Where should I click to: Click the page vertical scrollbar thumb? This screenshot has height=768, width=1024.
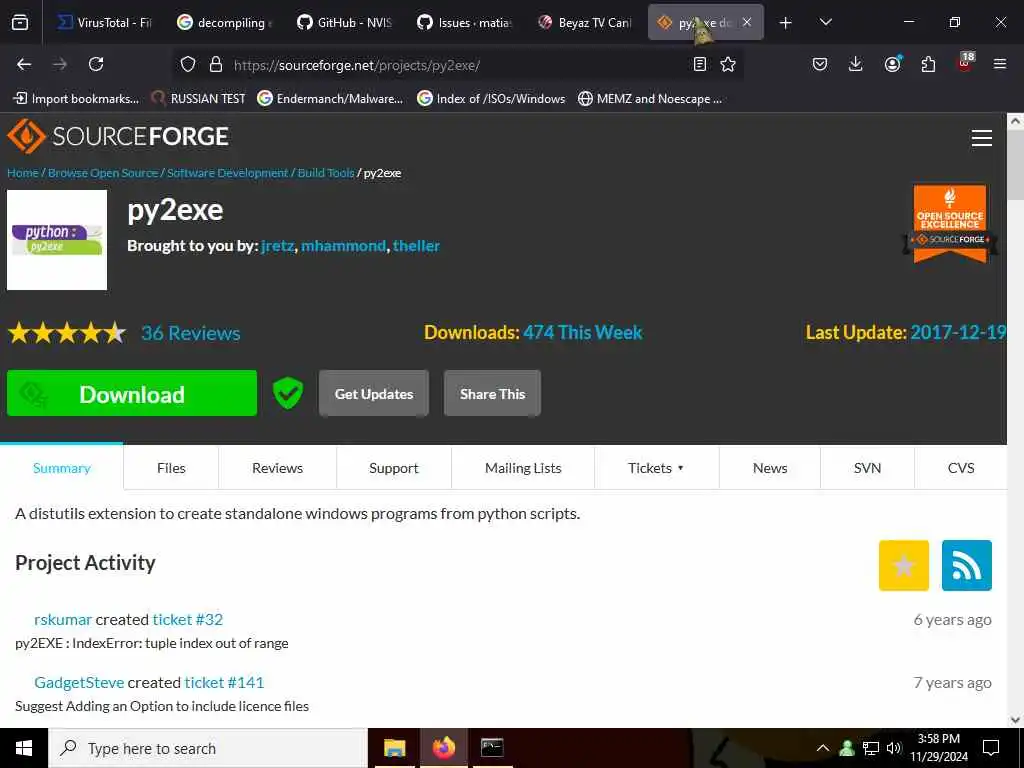[x=1015, y=163]
